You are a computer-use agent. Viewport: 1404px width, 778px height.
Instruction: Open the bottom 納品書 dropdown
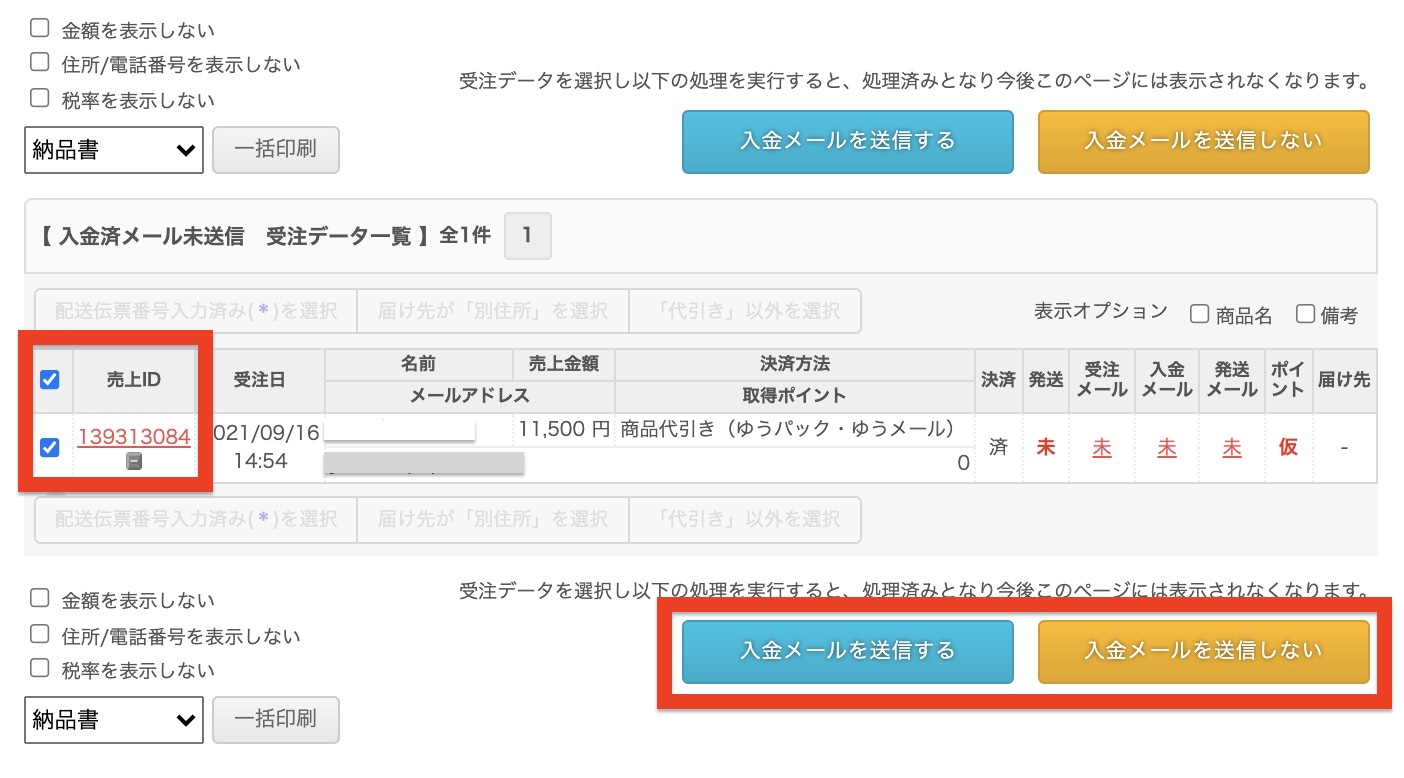[x=114, y=720]
